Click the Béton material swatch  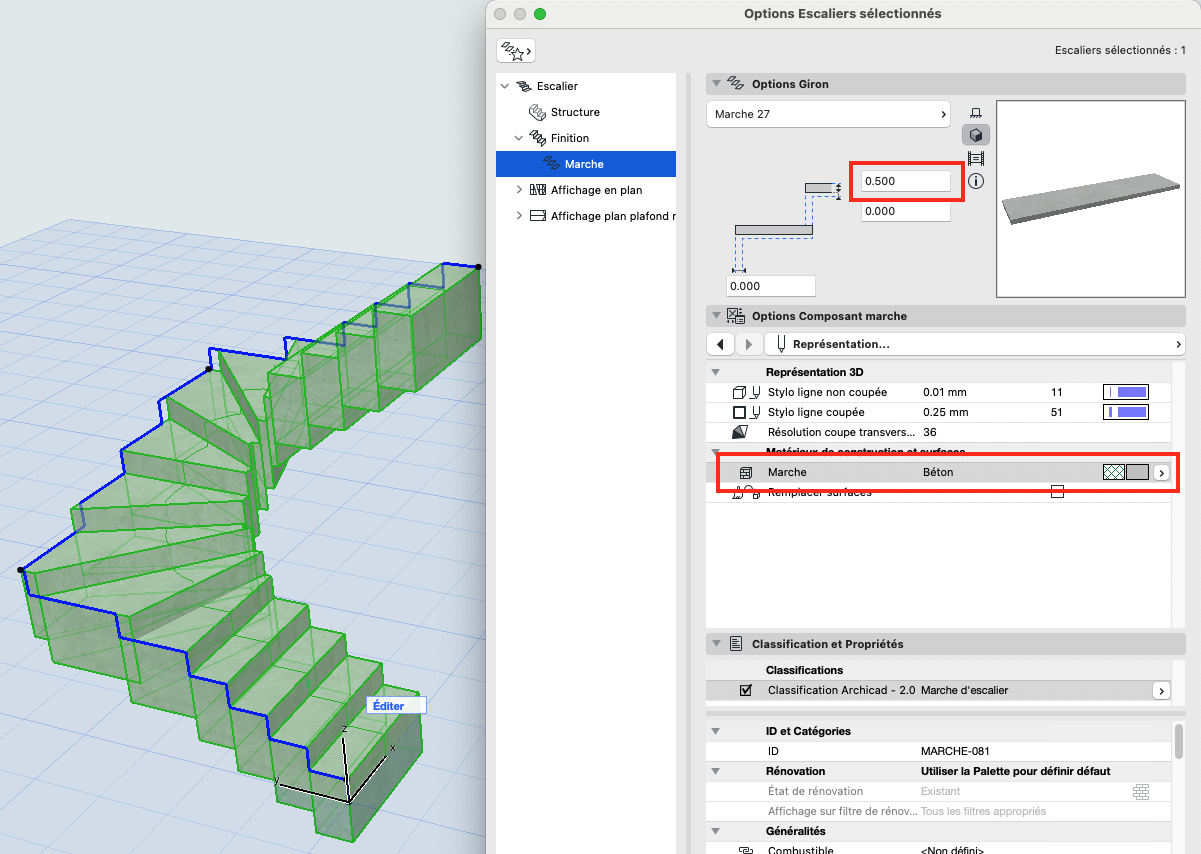tap(1125, 472)
